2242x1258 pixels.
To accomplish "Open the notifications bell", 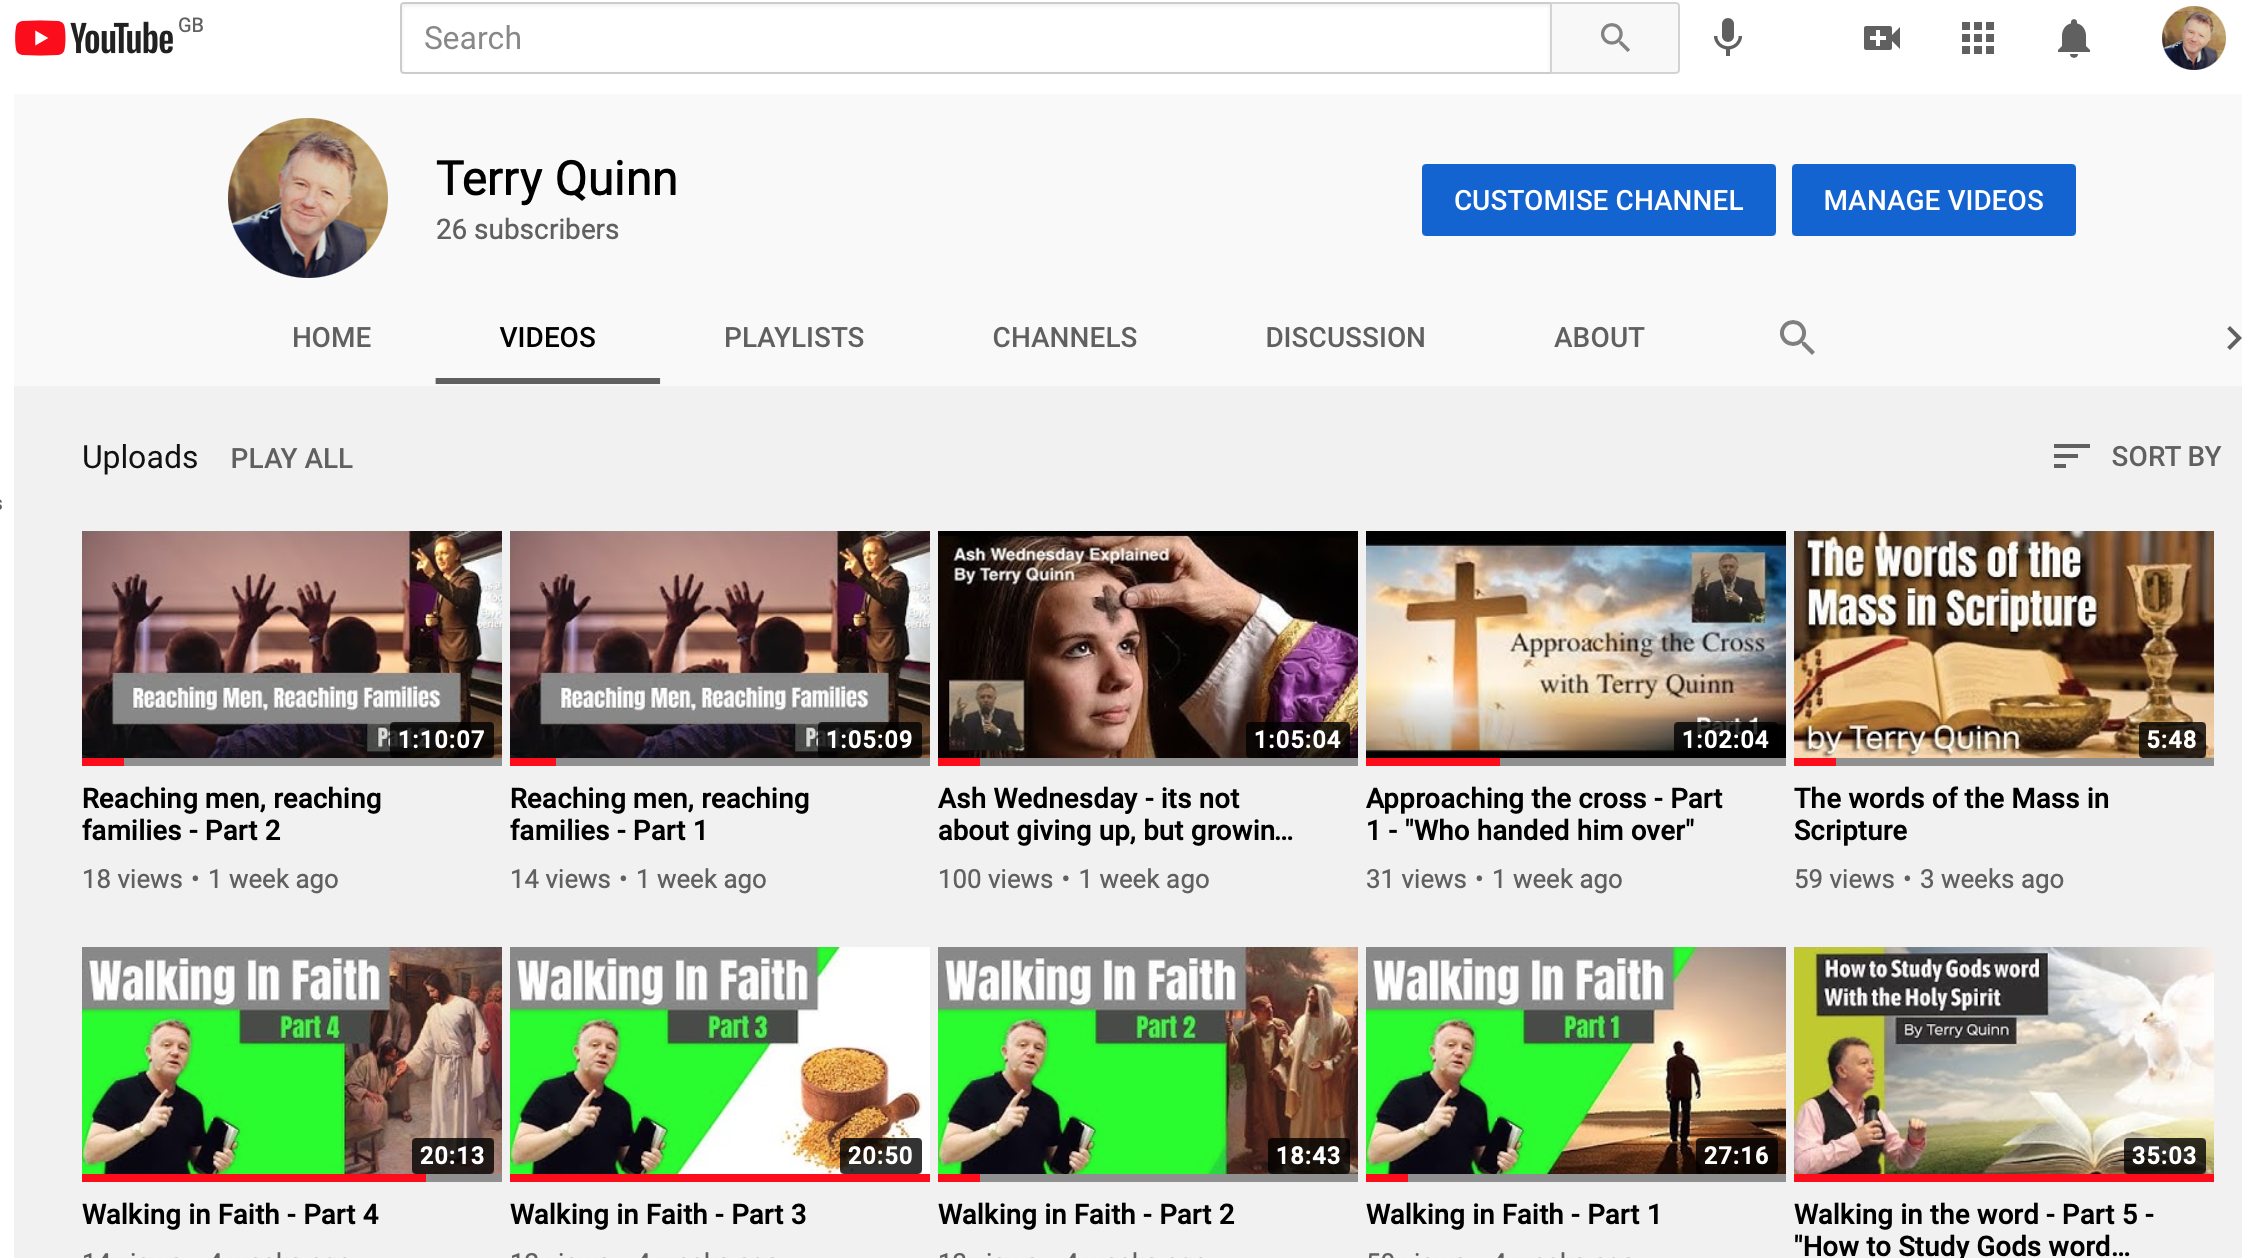I will coord(2073,37).
